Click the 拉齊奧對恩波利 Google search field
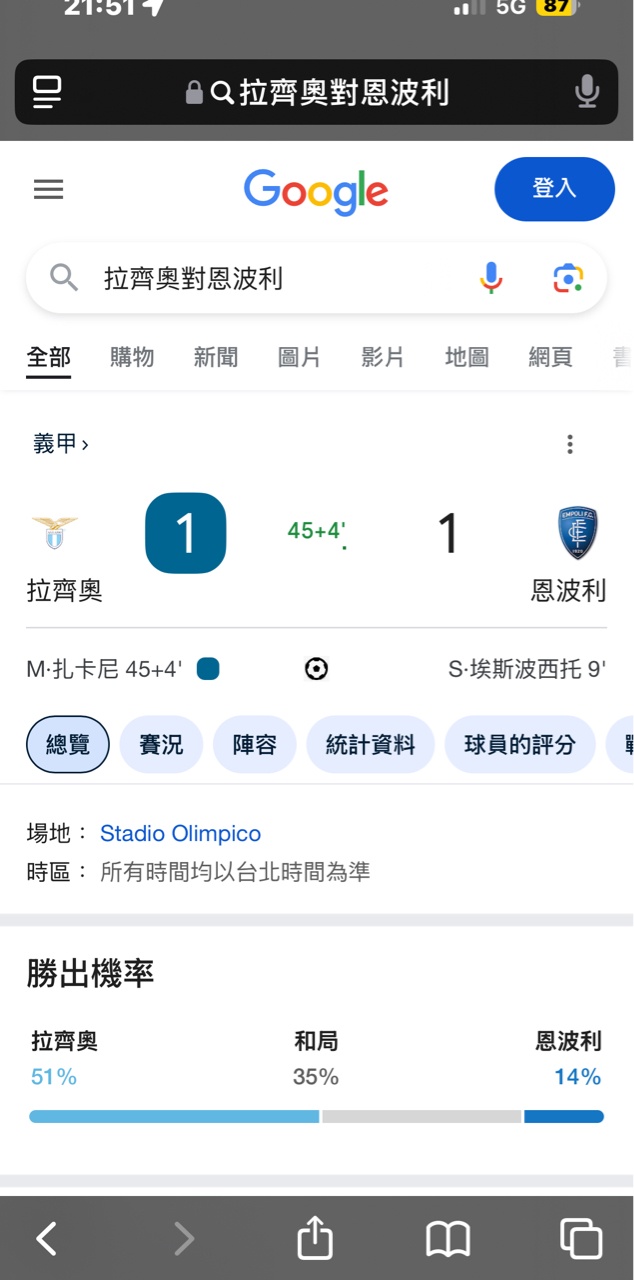 coord(270,278)
